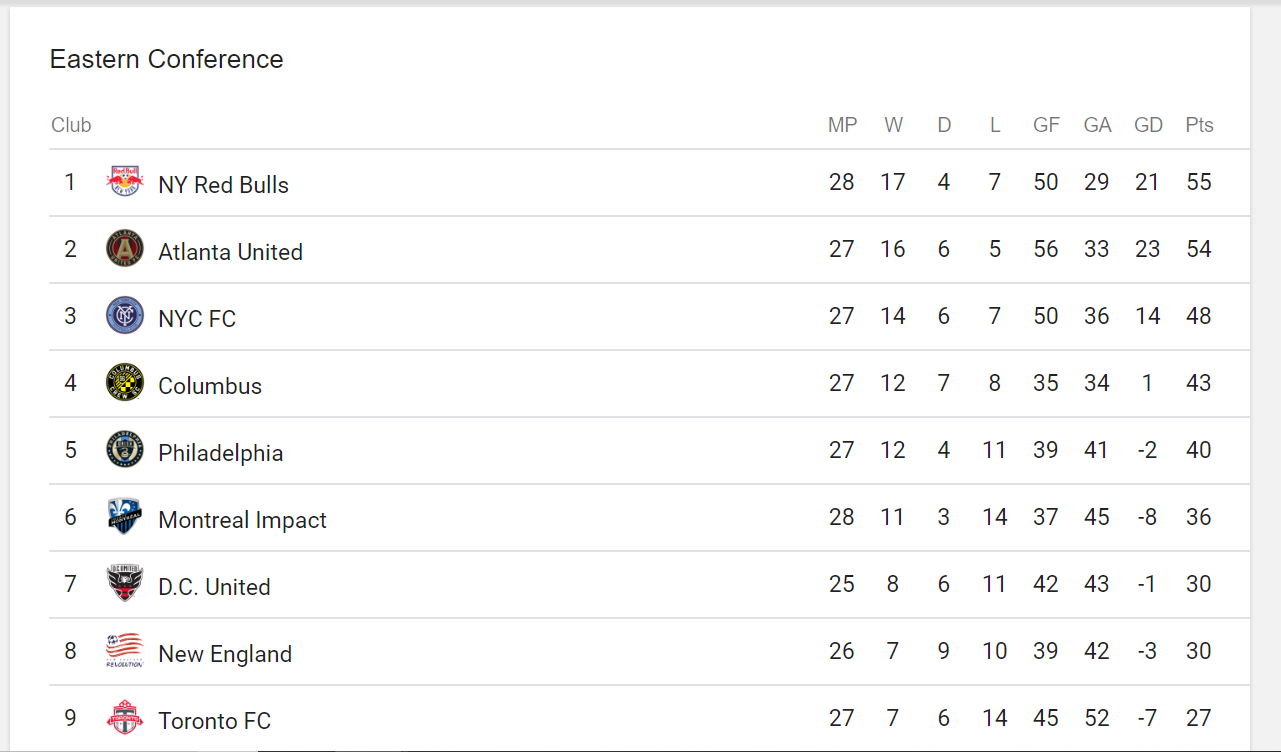Click the GF column header
The image size is (1281, 752).
pos(1046,125)
